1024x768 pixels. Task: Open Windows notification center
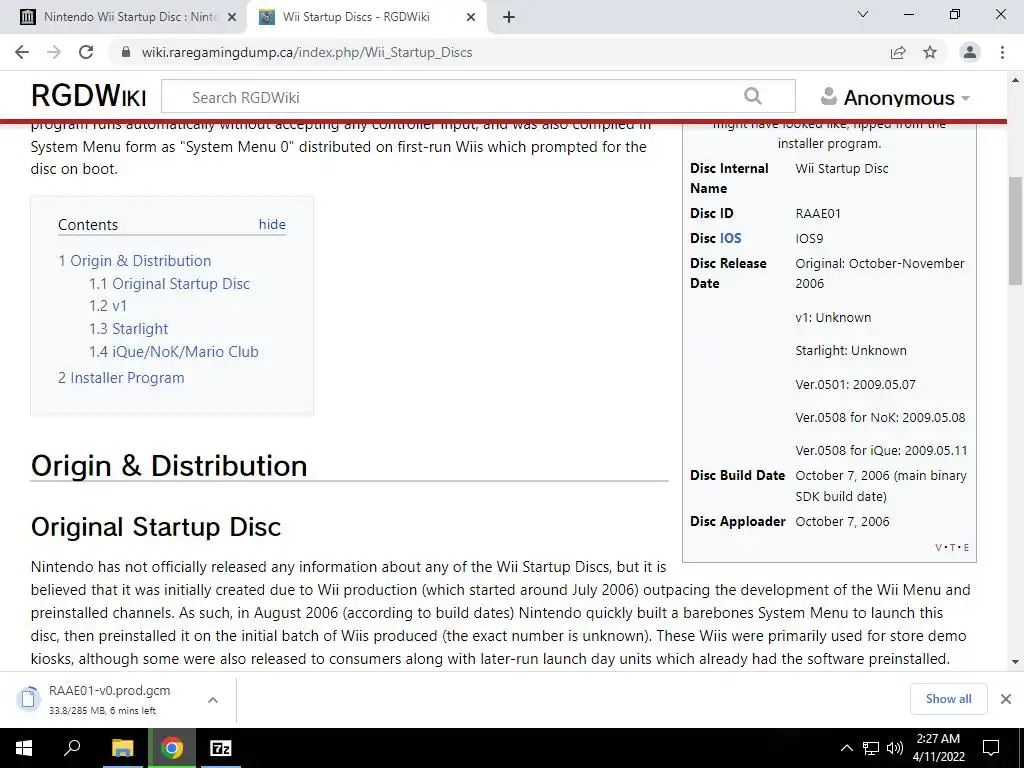(x=991, y=748)
